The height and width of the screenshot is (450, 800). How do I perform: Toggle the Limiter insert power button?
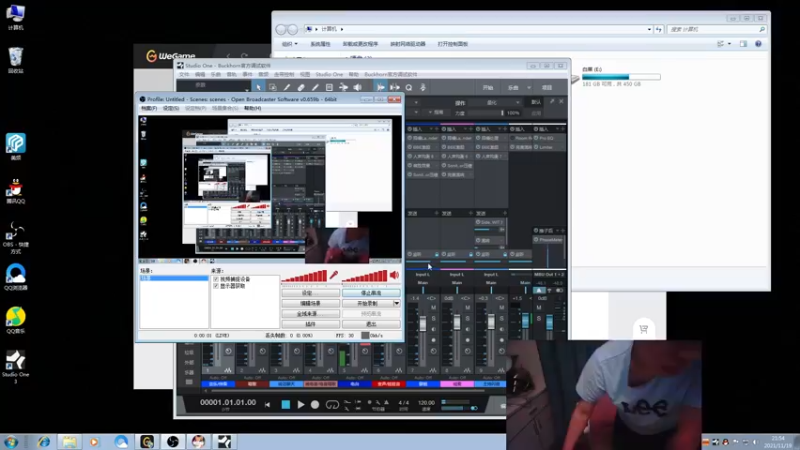click(x=536, y=147)
